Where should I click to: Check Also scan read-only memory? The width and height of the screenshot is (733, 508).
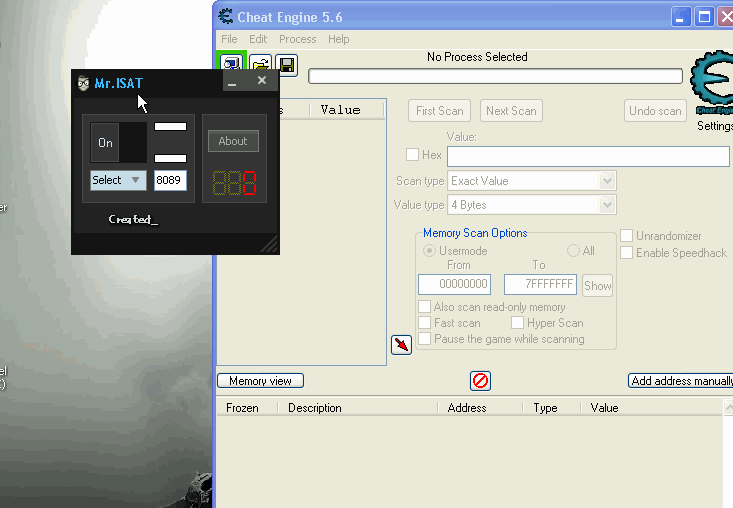[424, 307]
